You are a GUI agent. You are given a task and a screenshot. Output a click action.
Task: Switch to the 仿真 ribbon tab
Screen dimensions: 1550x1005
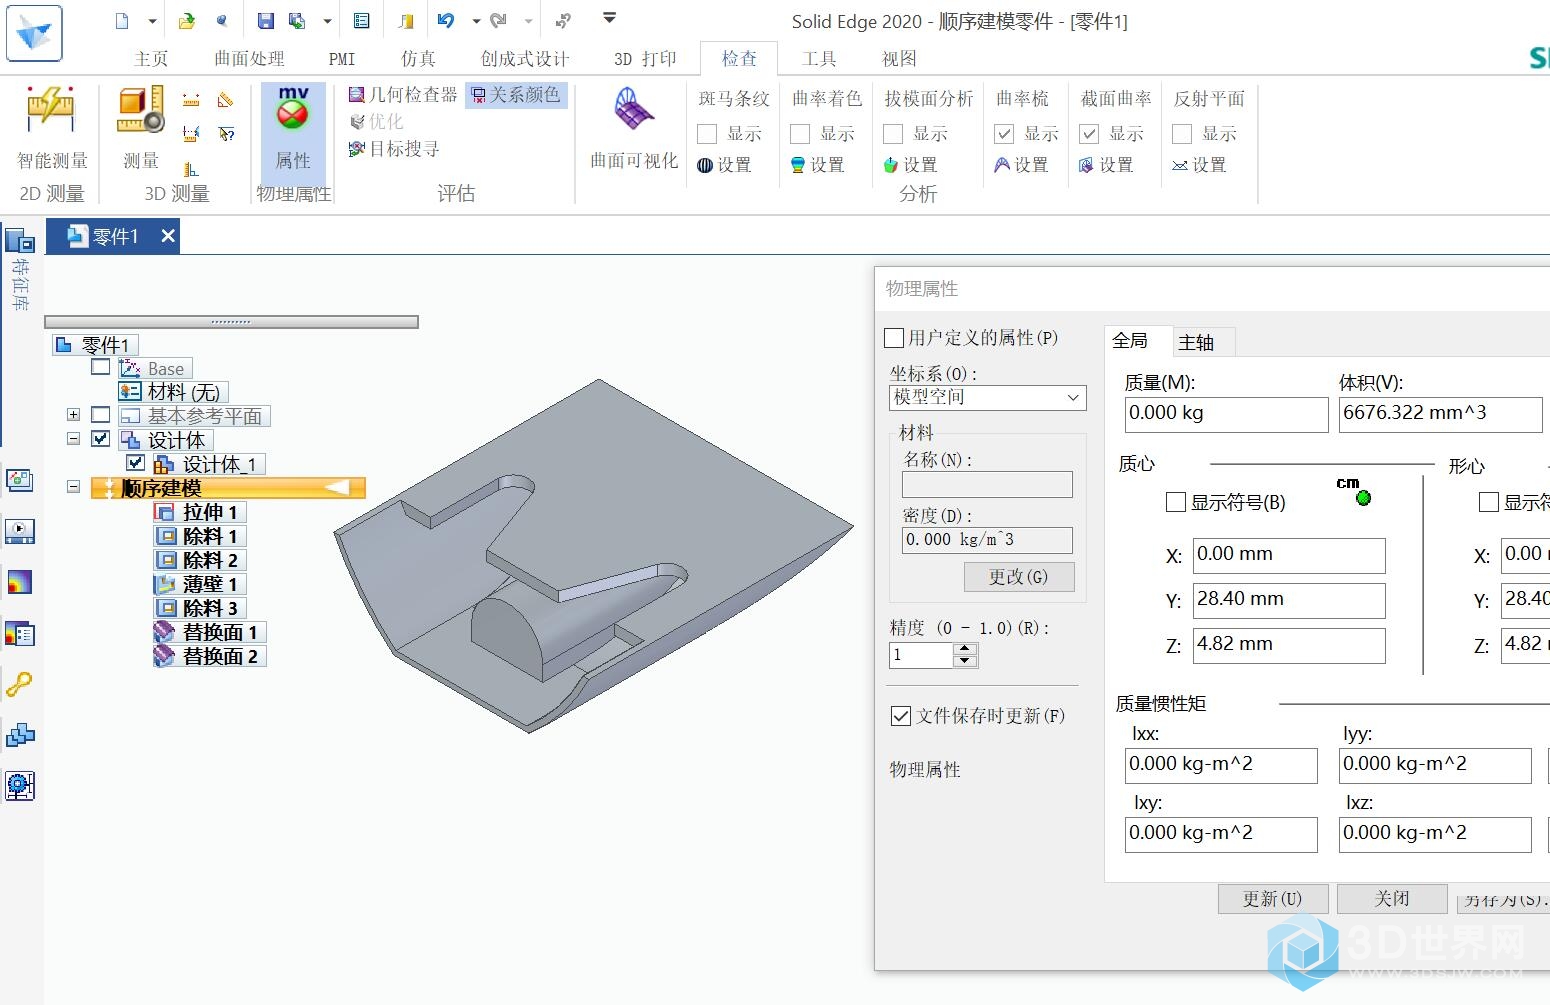pyautogui.click(x=418, y=59)
